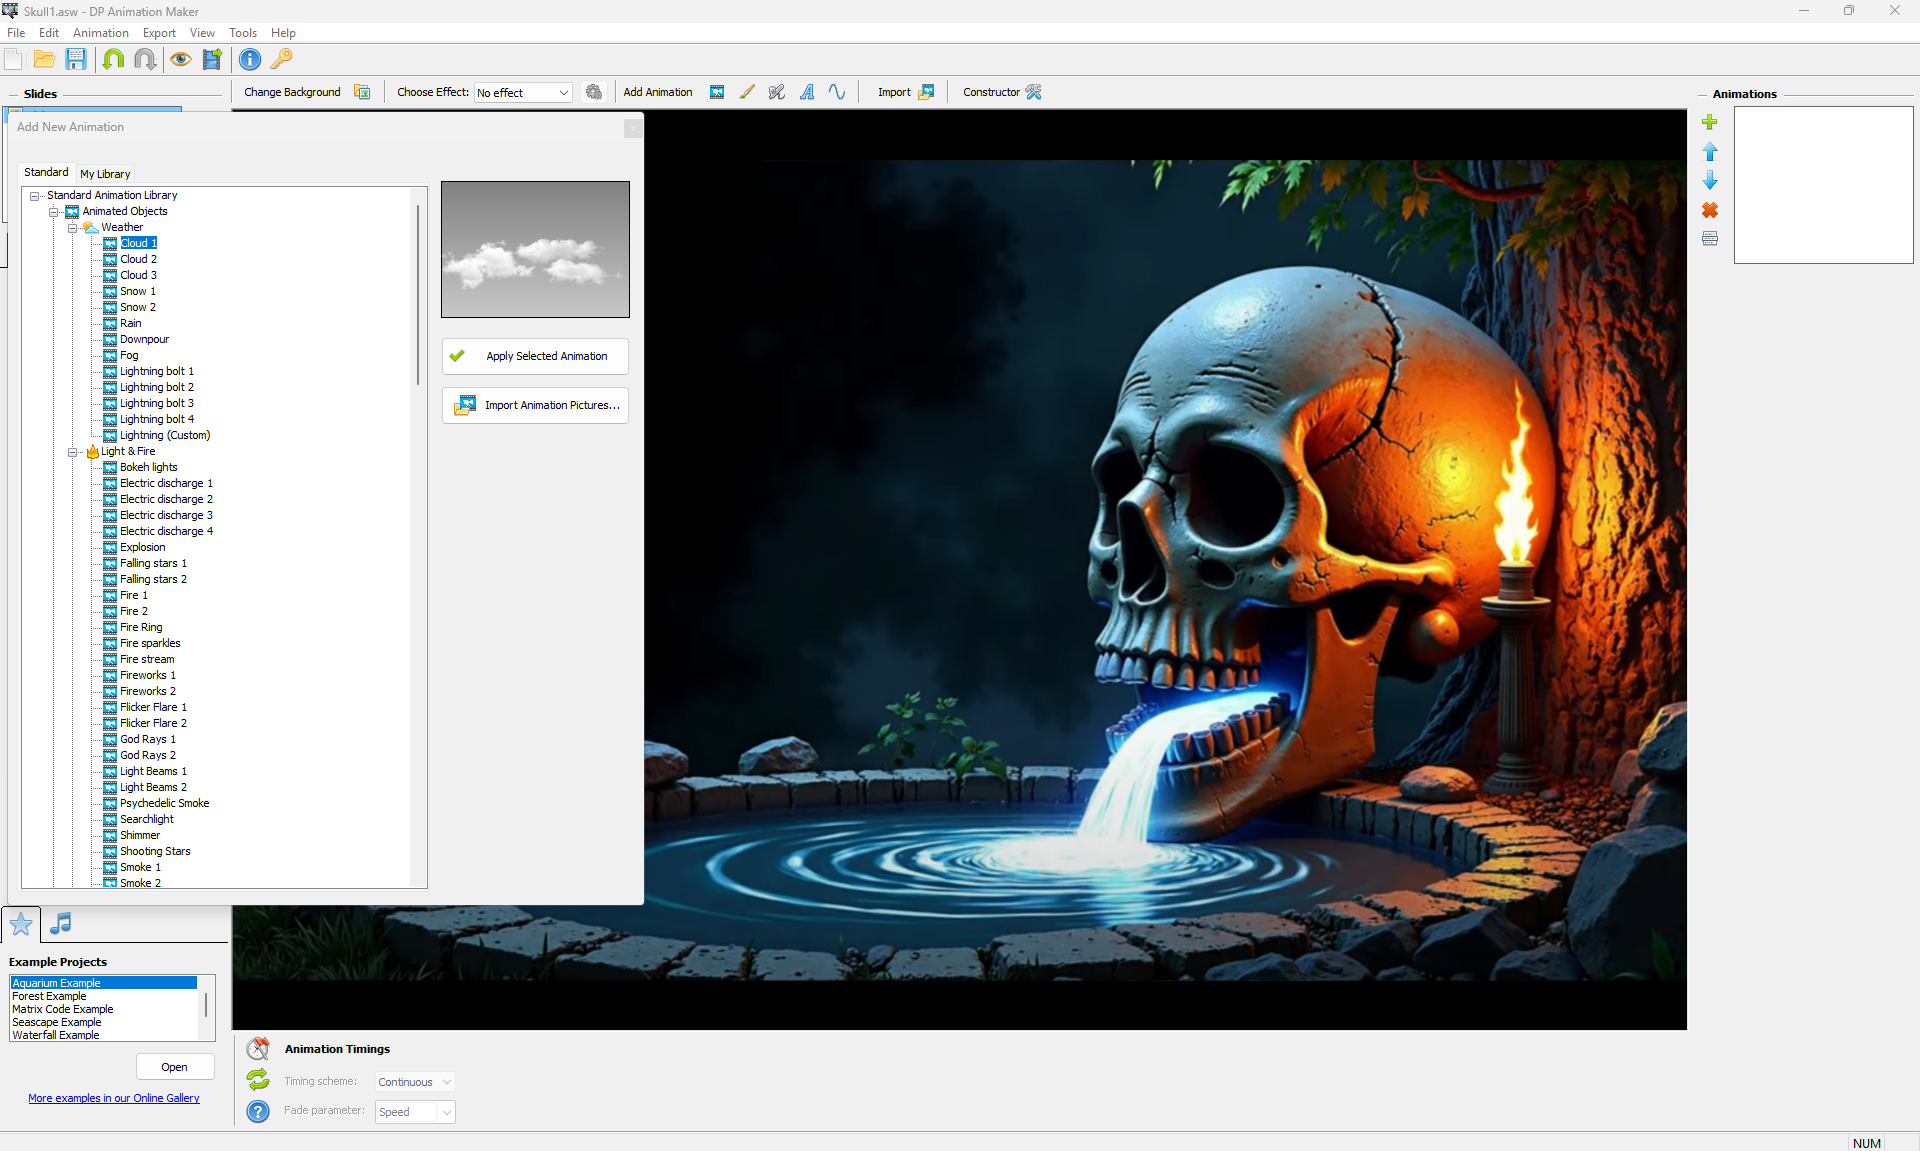
Task: Open the Timing scheme Continuous dropdown
Action: [x=415, y=1082]
